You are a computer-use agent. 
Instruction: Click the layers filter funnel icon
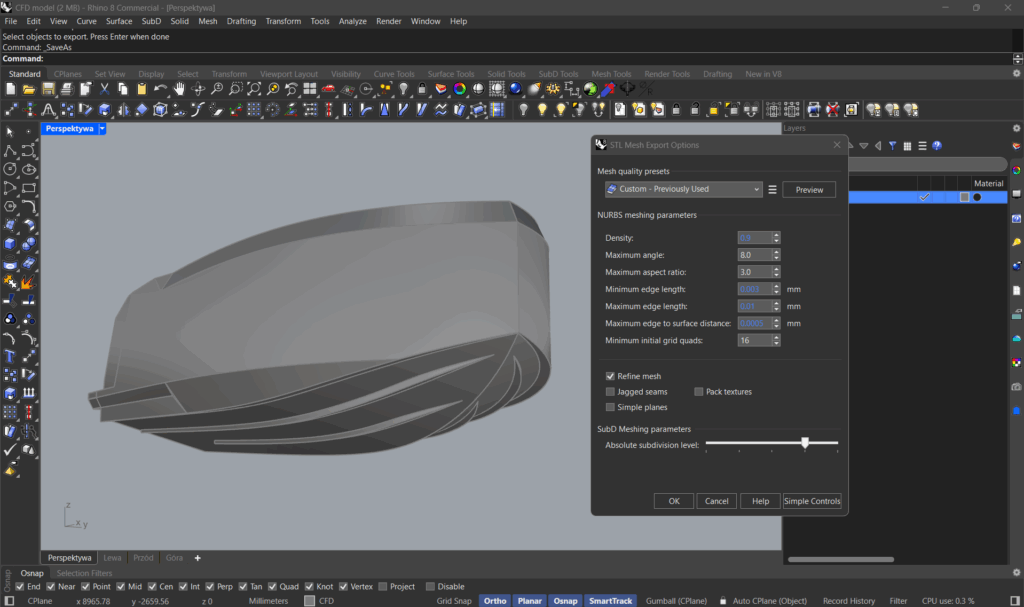tap(892, 146)
